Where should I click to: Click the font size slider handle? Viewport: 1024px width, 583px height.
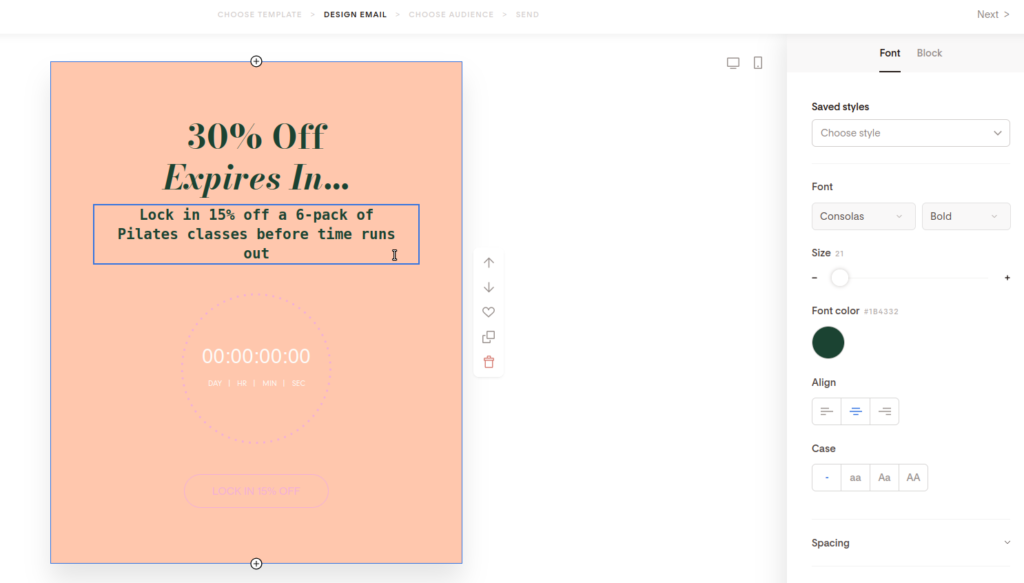pos(840,278)
